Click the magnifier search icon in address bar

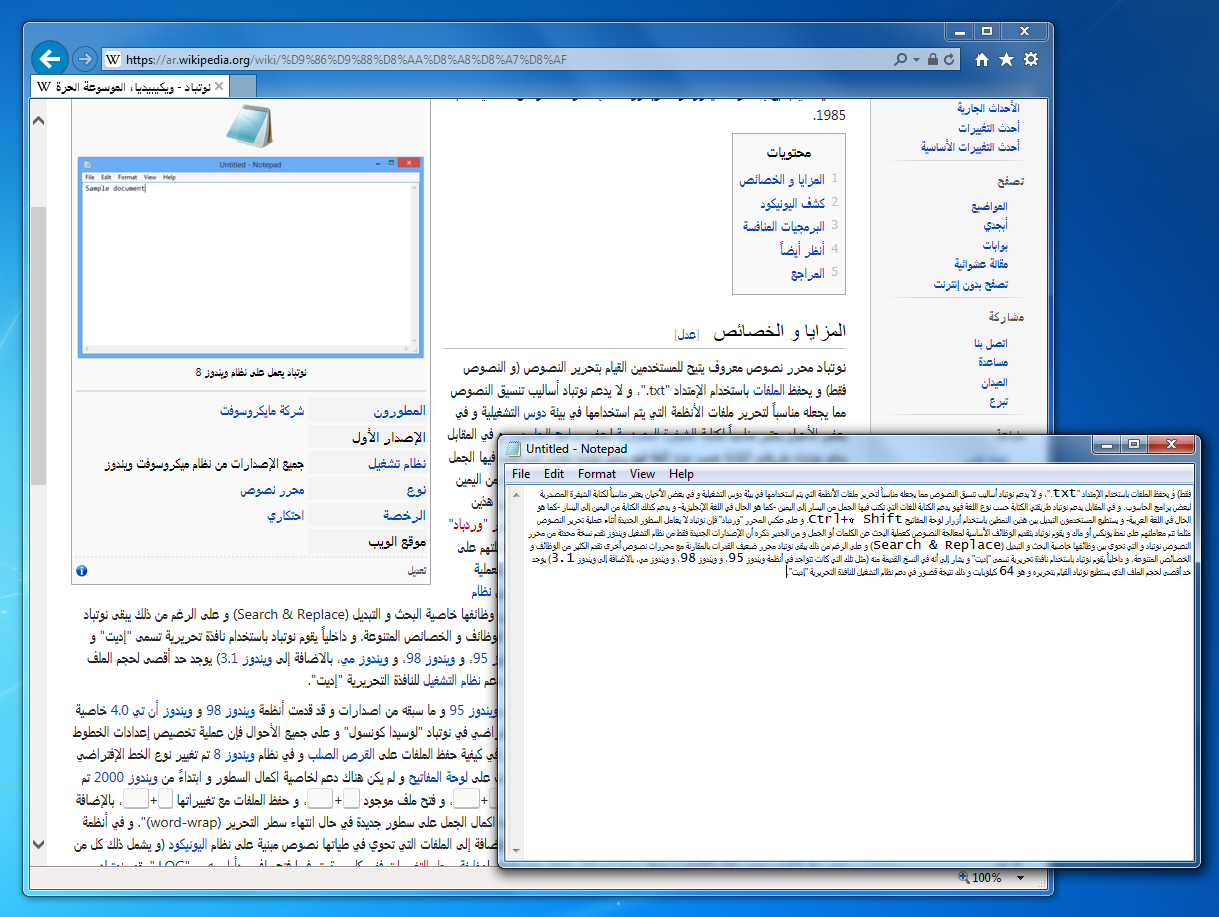click(x=901, y=59)
